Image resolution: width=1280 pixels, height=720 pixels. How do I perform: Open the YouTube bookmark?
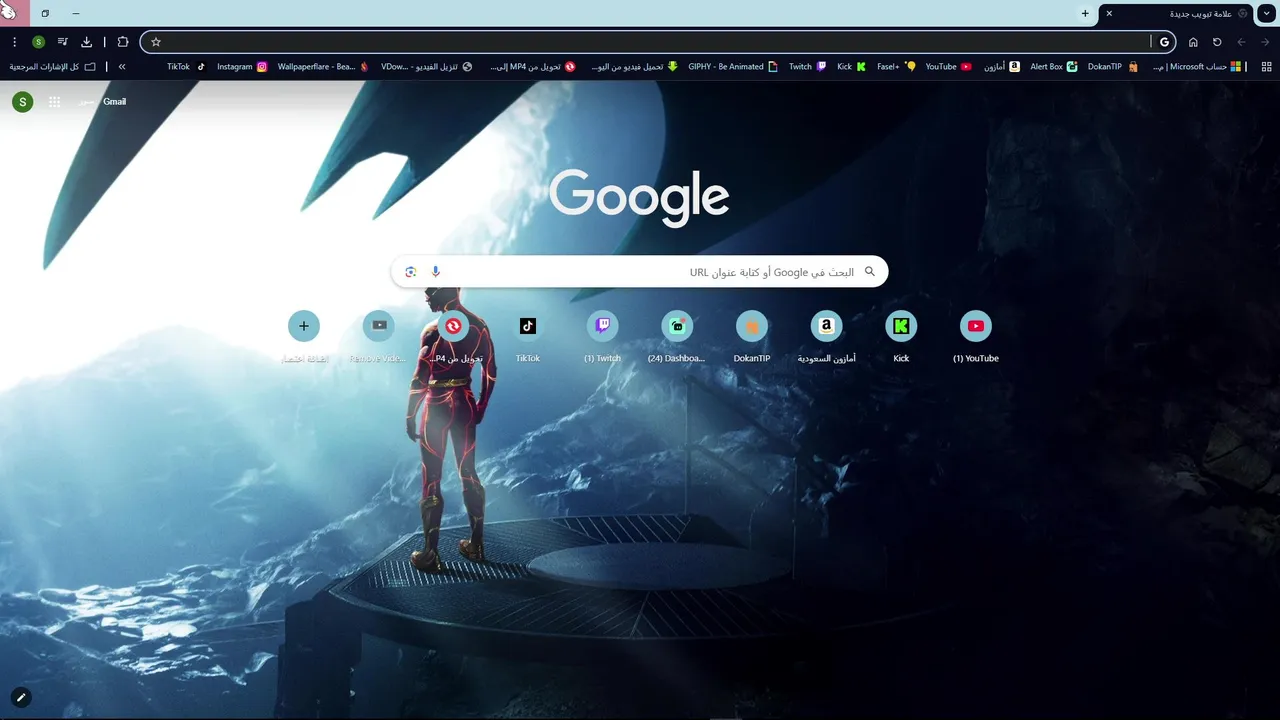pos(948,67)
